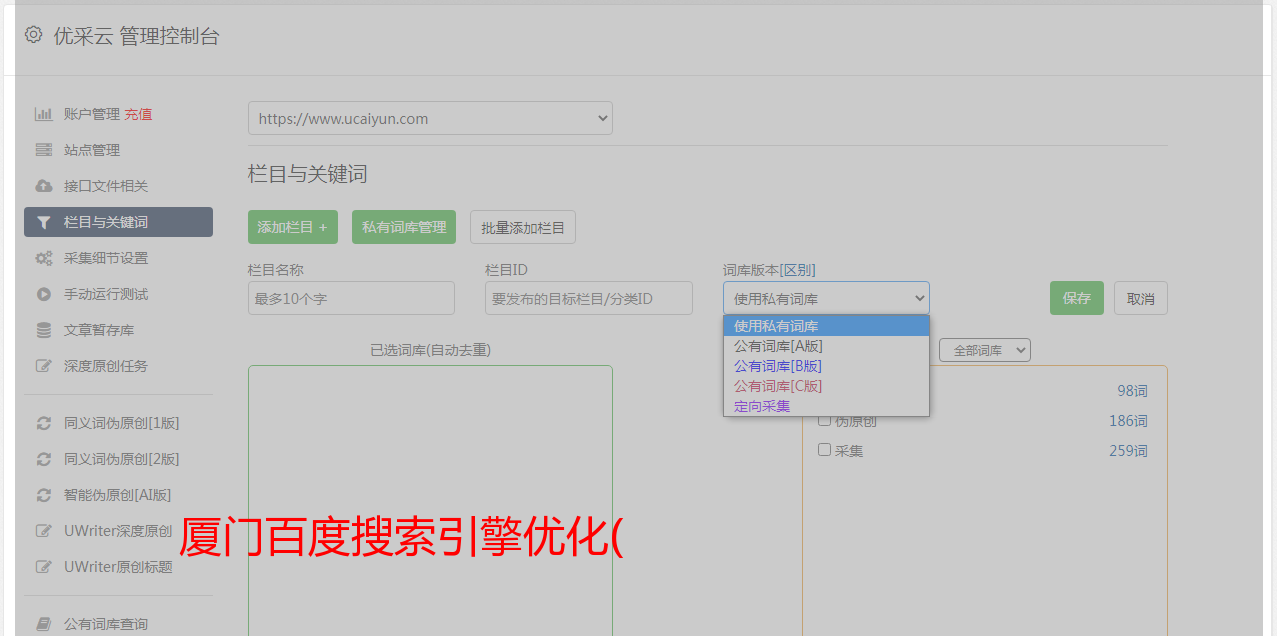Focus the 栏目名称 input field
The image size is (1277, 636).
tap(351, 298)
